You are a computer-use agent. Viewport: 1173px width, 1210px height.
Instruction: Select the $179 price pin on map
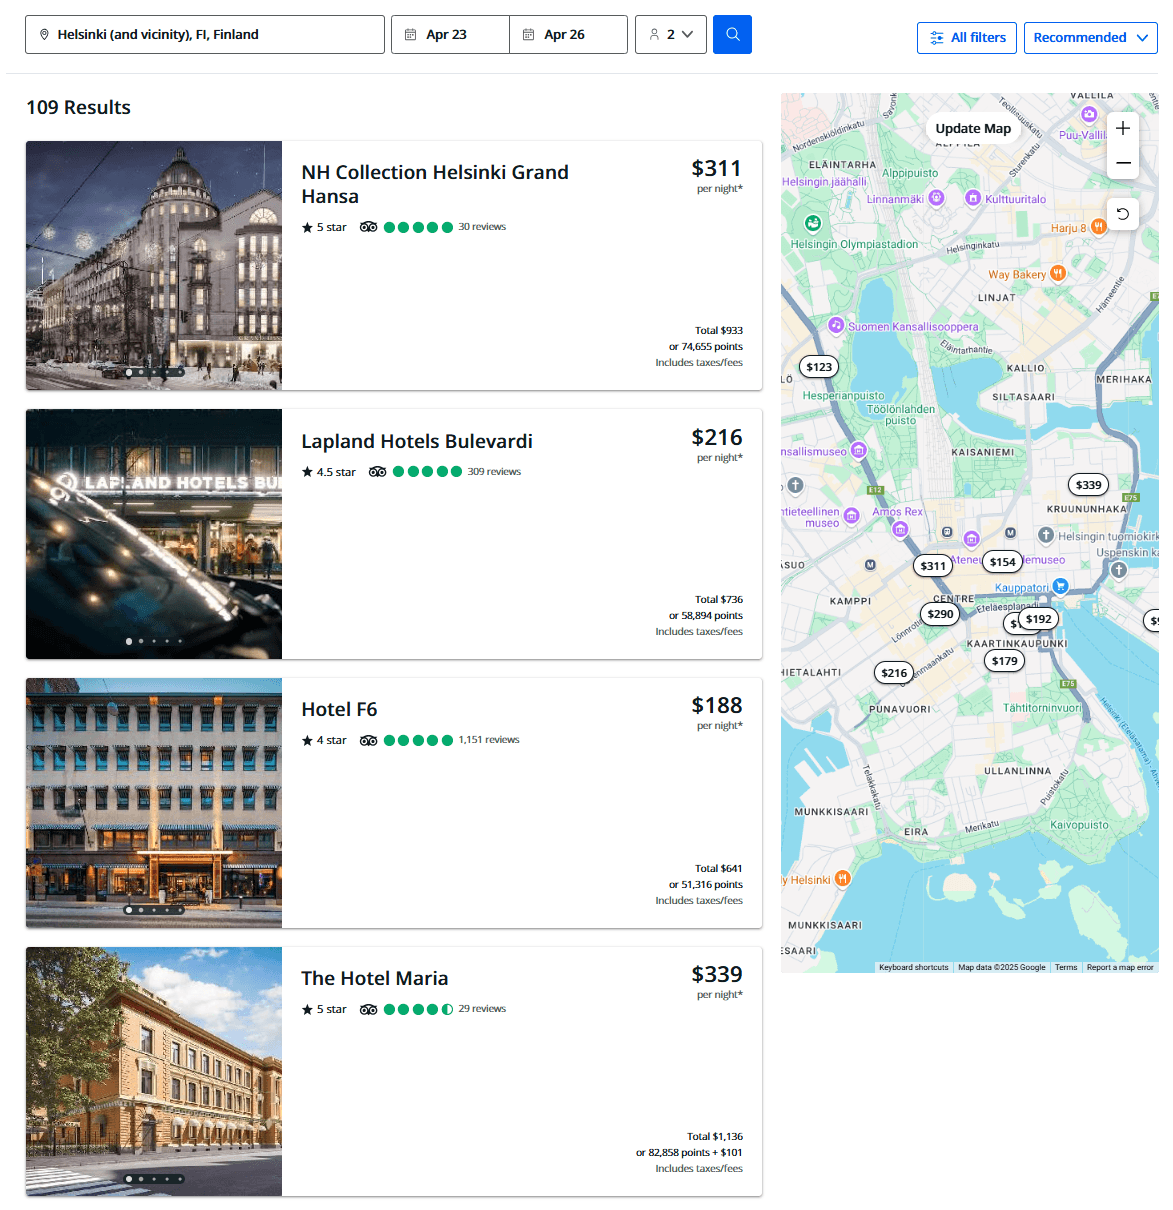click(1004, 661)
